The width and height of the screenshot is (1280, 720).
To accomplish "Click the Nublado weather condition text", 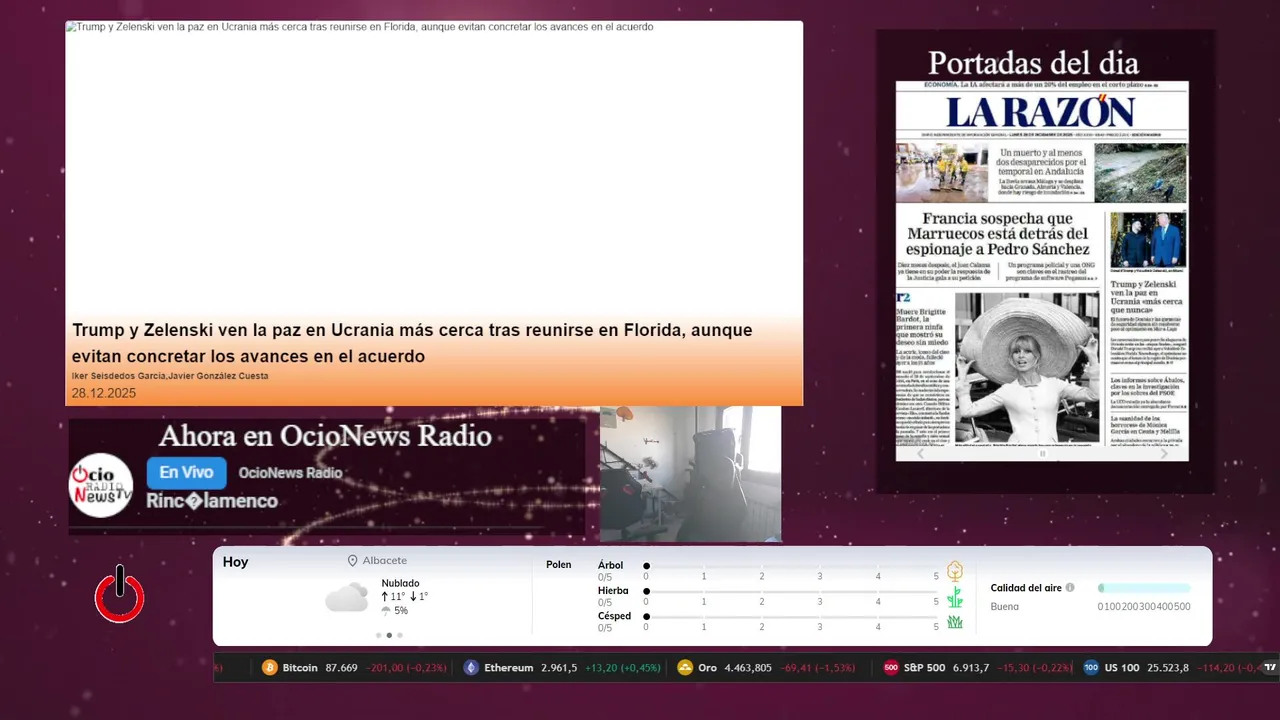I will (x=400, y=583).
